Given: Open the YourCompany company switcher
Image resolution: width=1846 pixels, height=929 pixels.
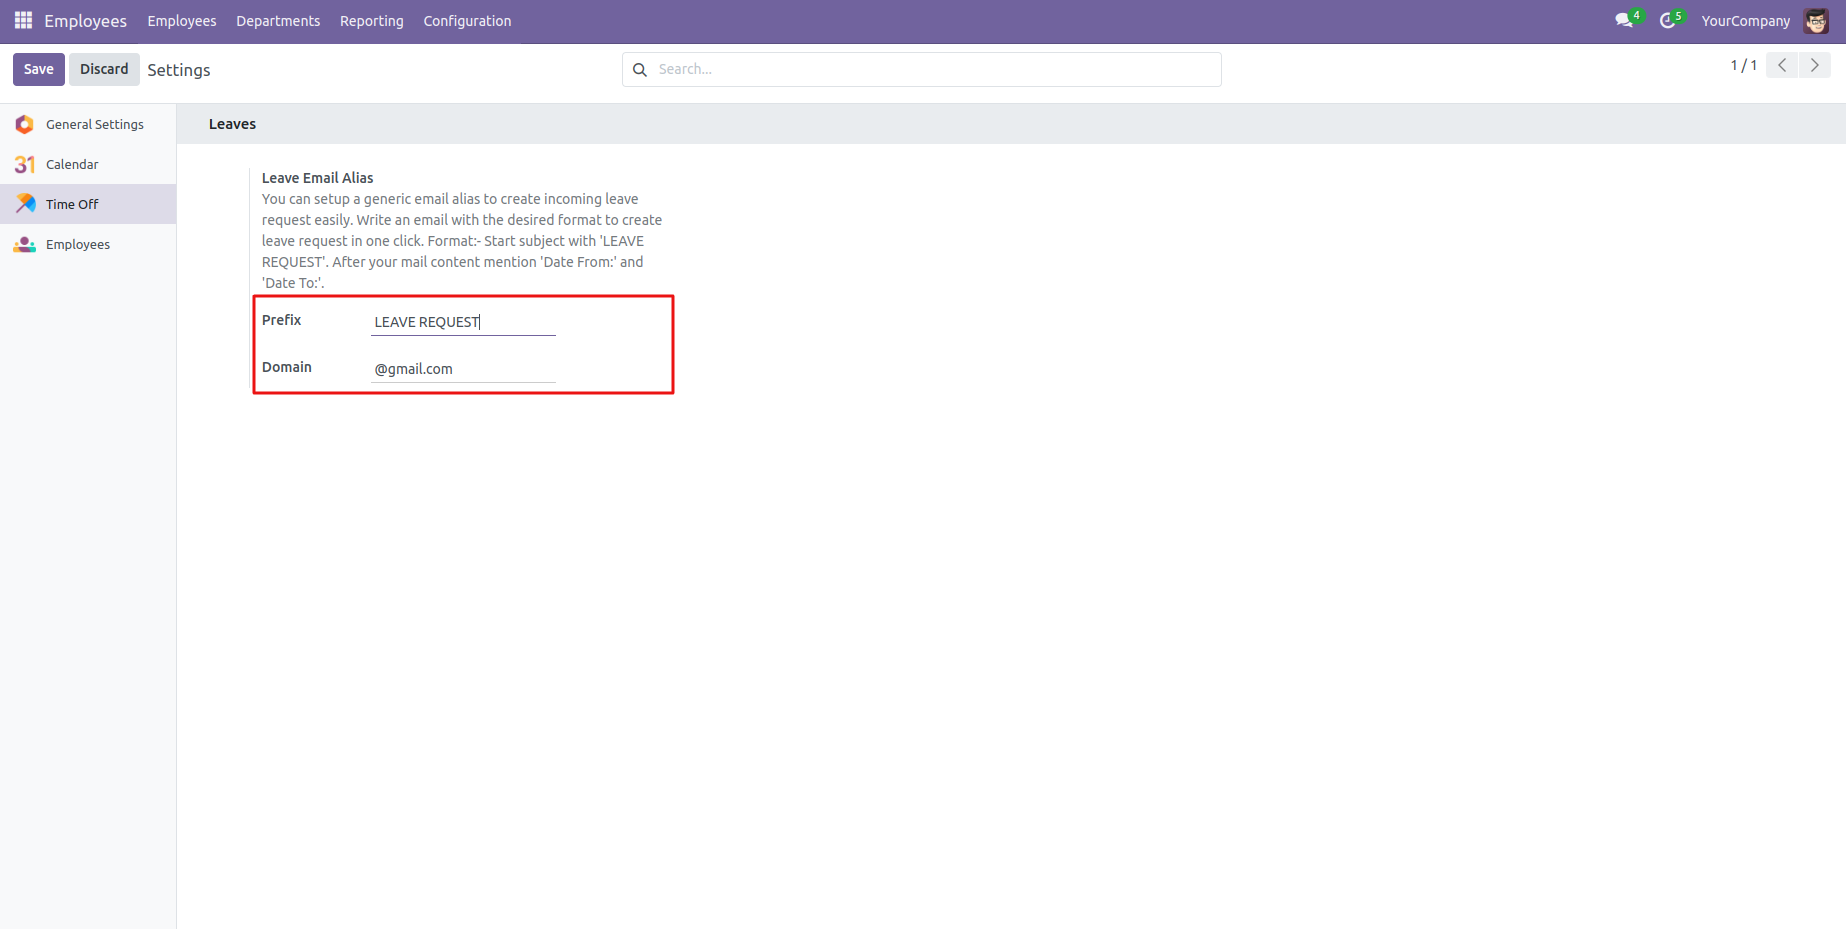Looking at the screenshot, I should 1745,21.
